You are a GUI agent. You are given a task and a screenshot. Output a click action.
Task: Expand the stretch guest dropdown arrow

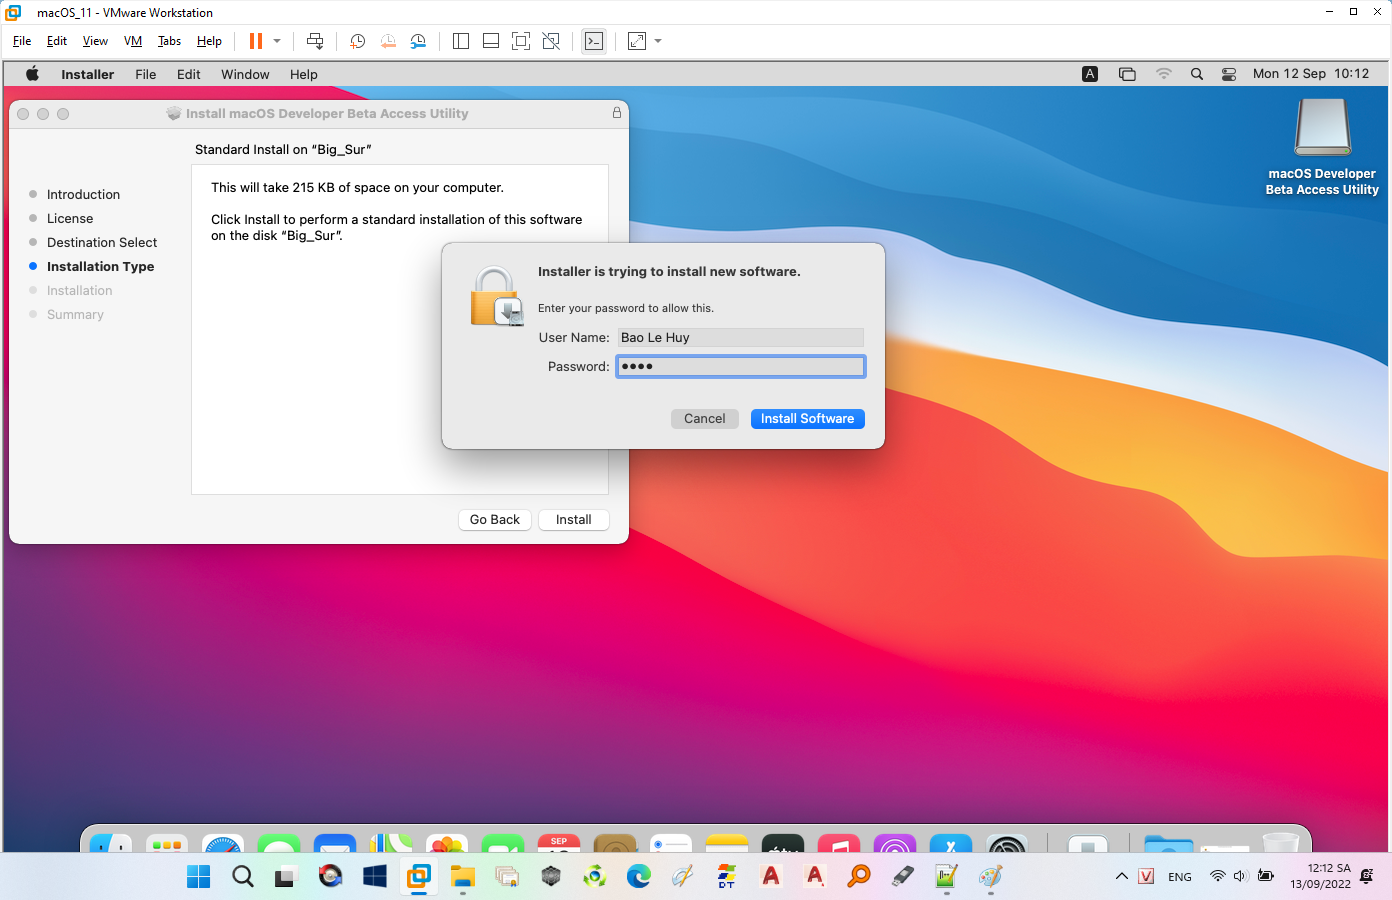[658, 41]
